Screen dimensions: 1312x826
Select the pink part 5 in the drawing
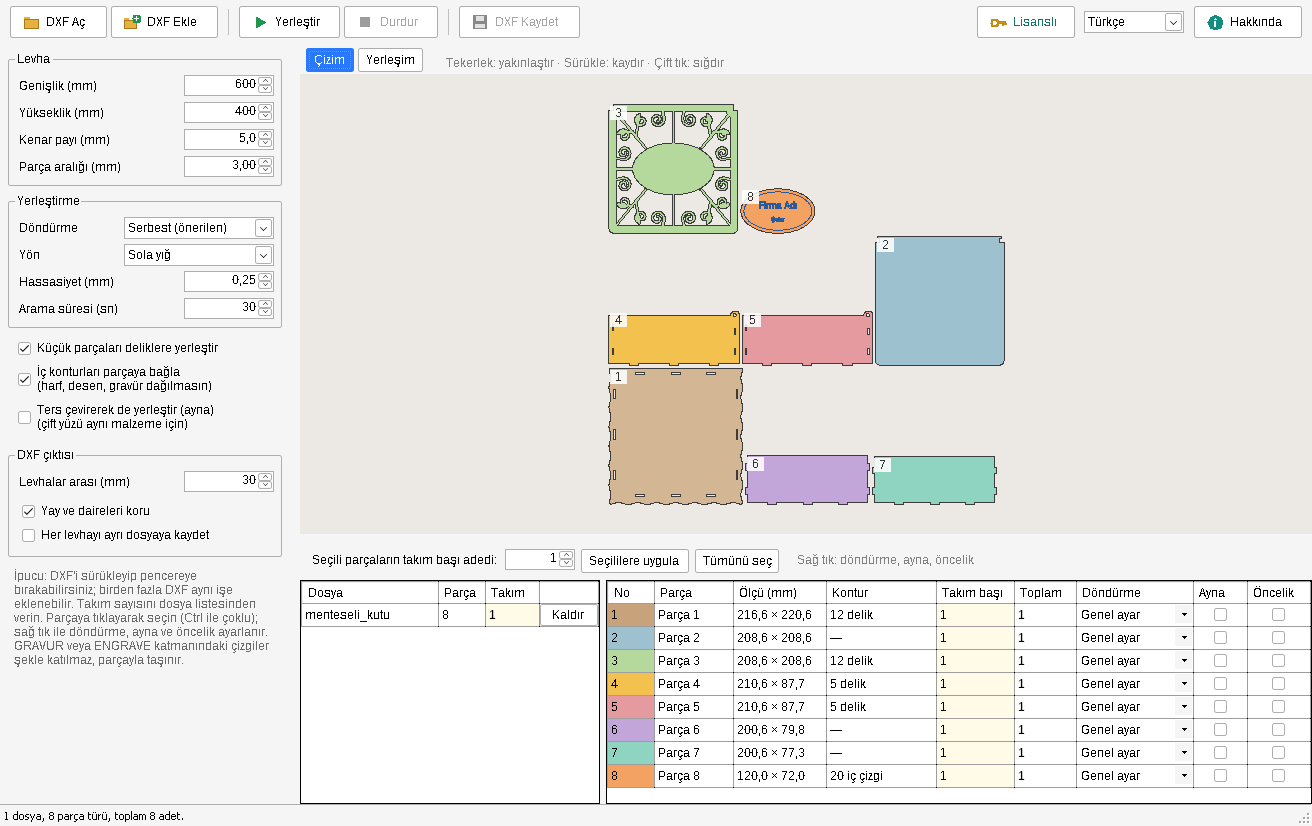point(807,339)
